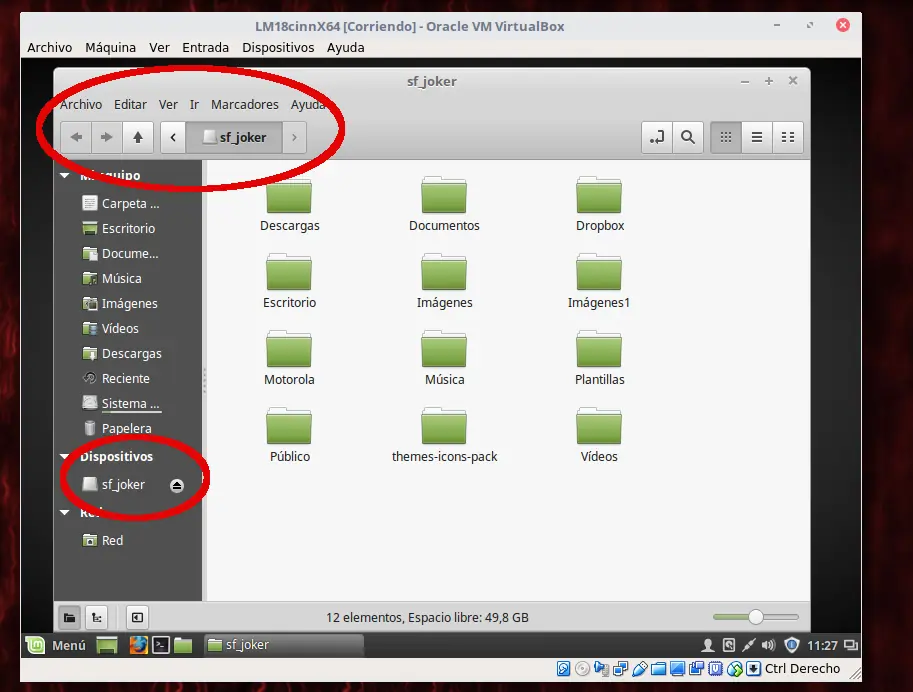The width and height of the screenshot is (913, 692).
Task: Select the Motorola folder
Action: [x=289, y=358]
